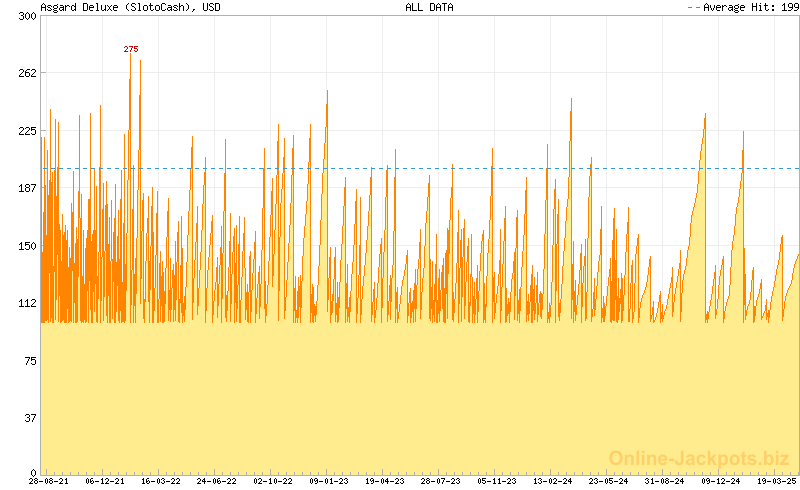This screenshot has width=800, height=490.
Task: Click the dashed blue legend line sample
Action: (695, 7)
